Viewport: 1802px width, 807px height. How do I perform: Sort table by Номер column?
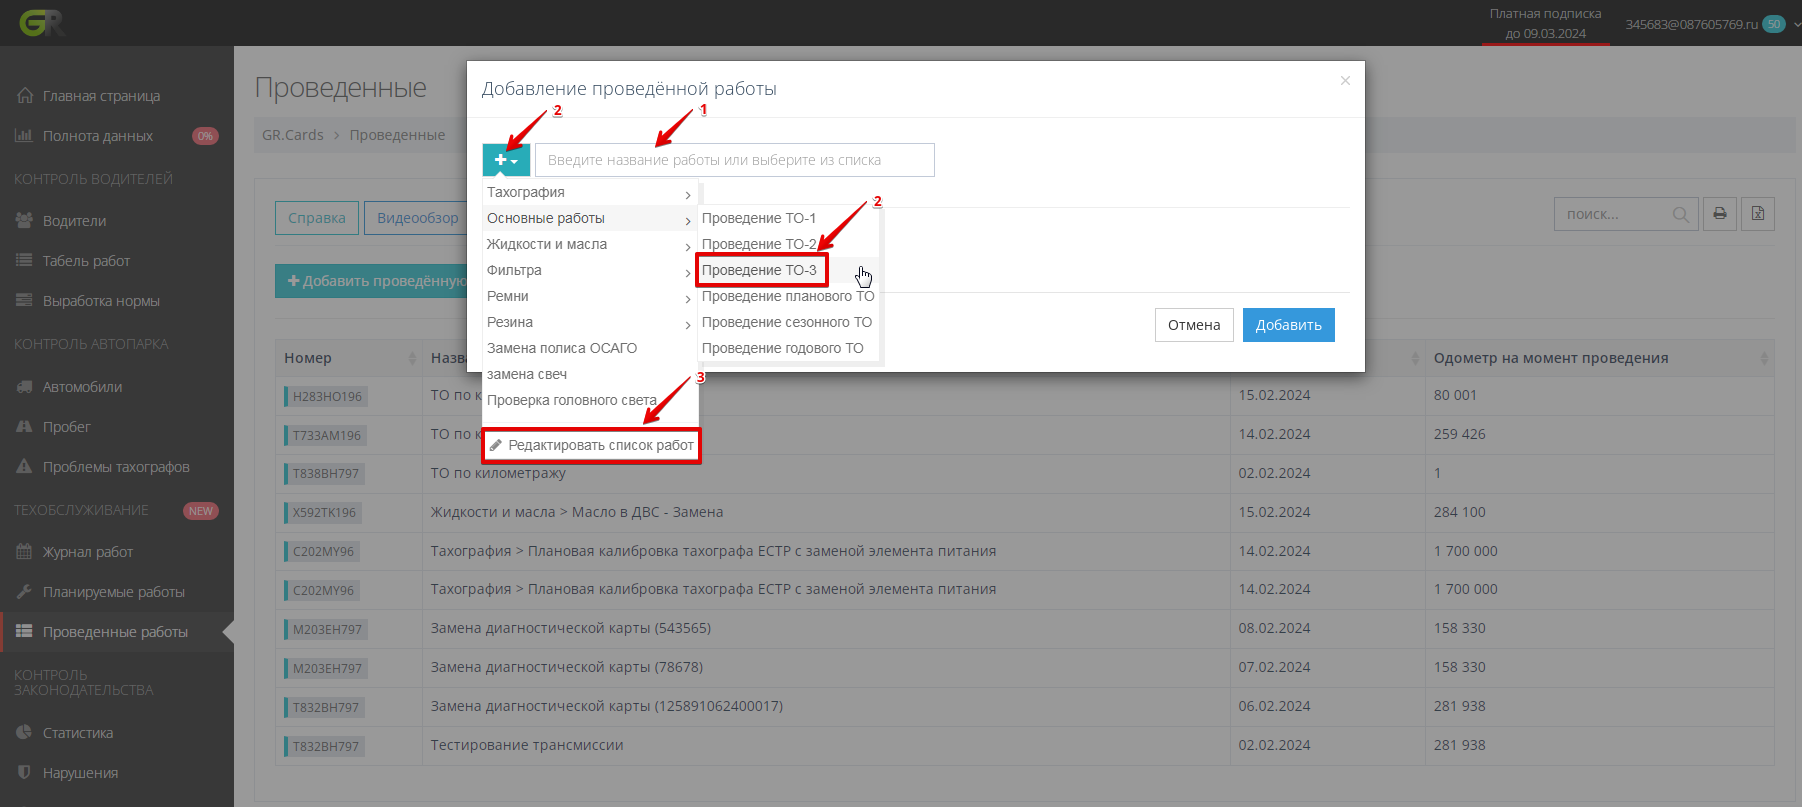point(349,358)
